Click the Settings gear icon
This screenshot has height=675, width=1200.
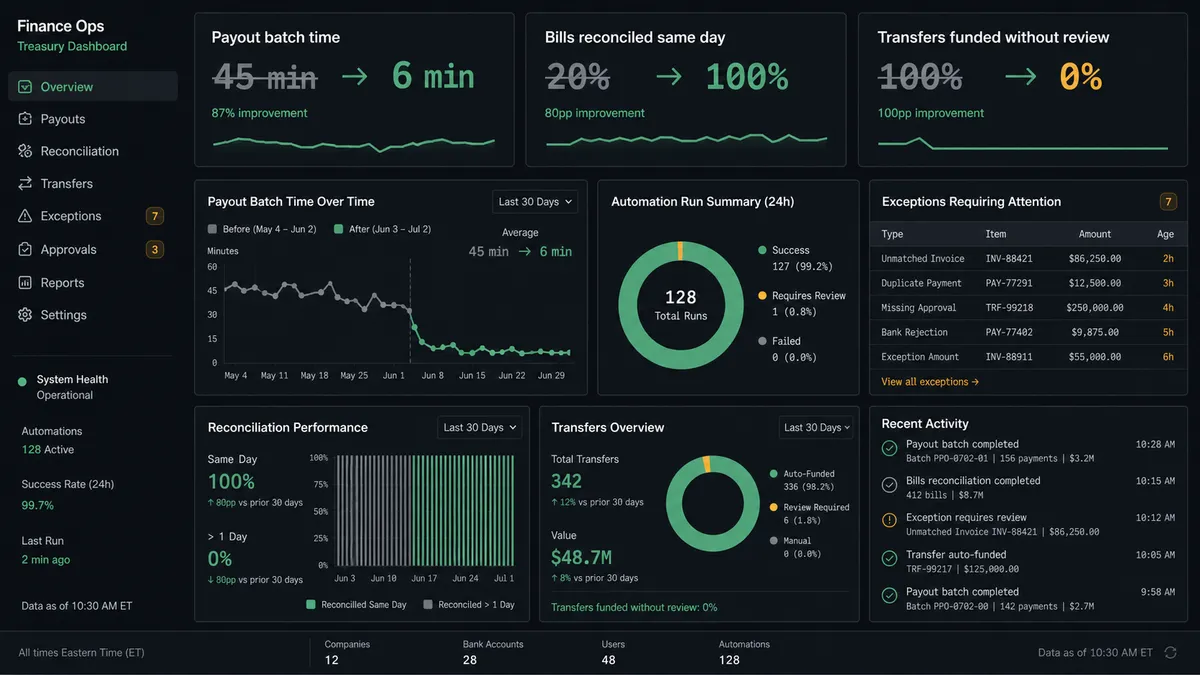click(25, 315)
